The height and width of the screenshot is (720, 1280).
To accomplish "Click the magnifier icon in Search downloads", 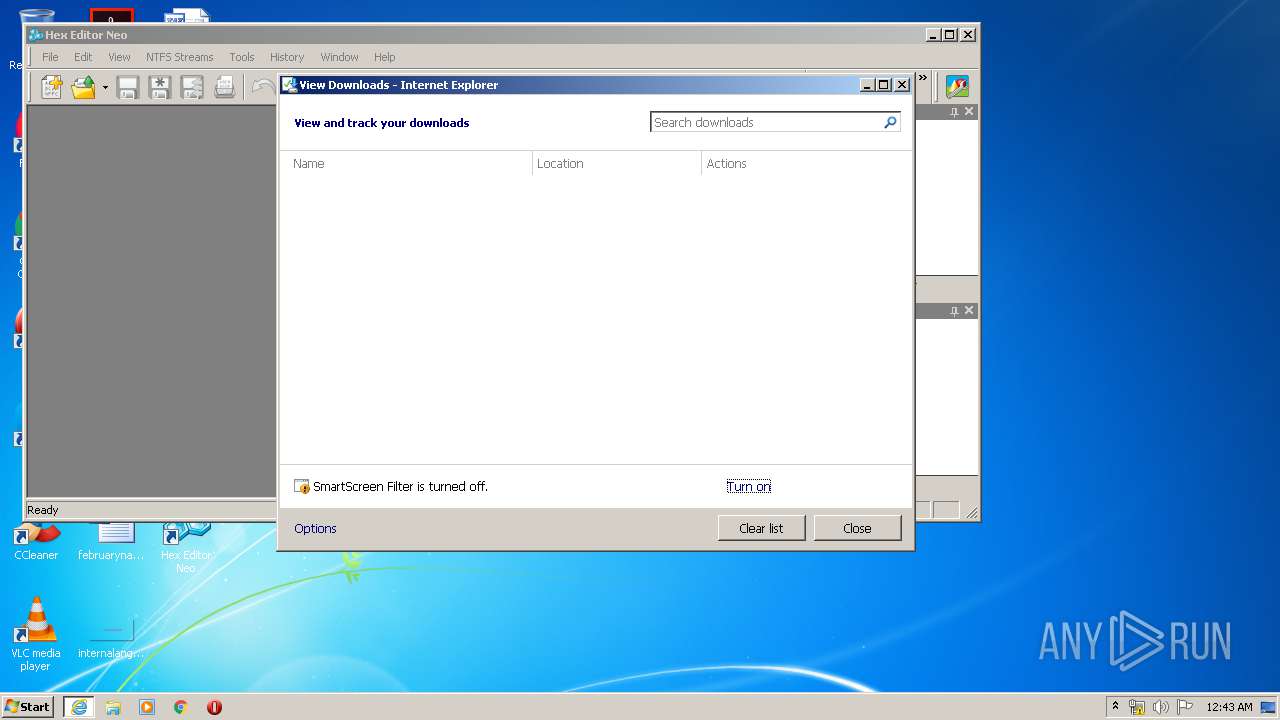I will tap(890, 122).
